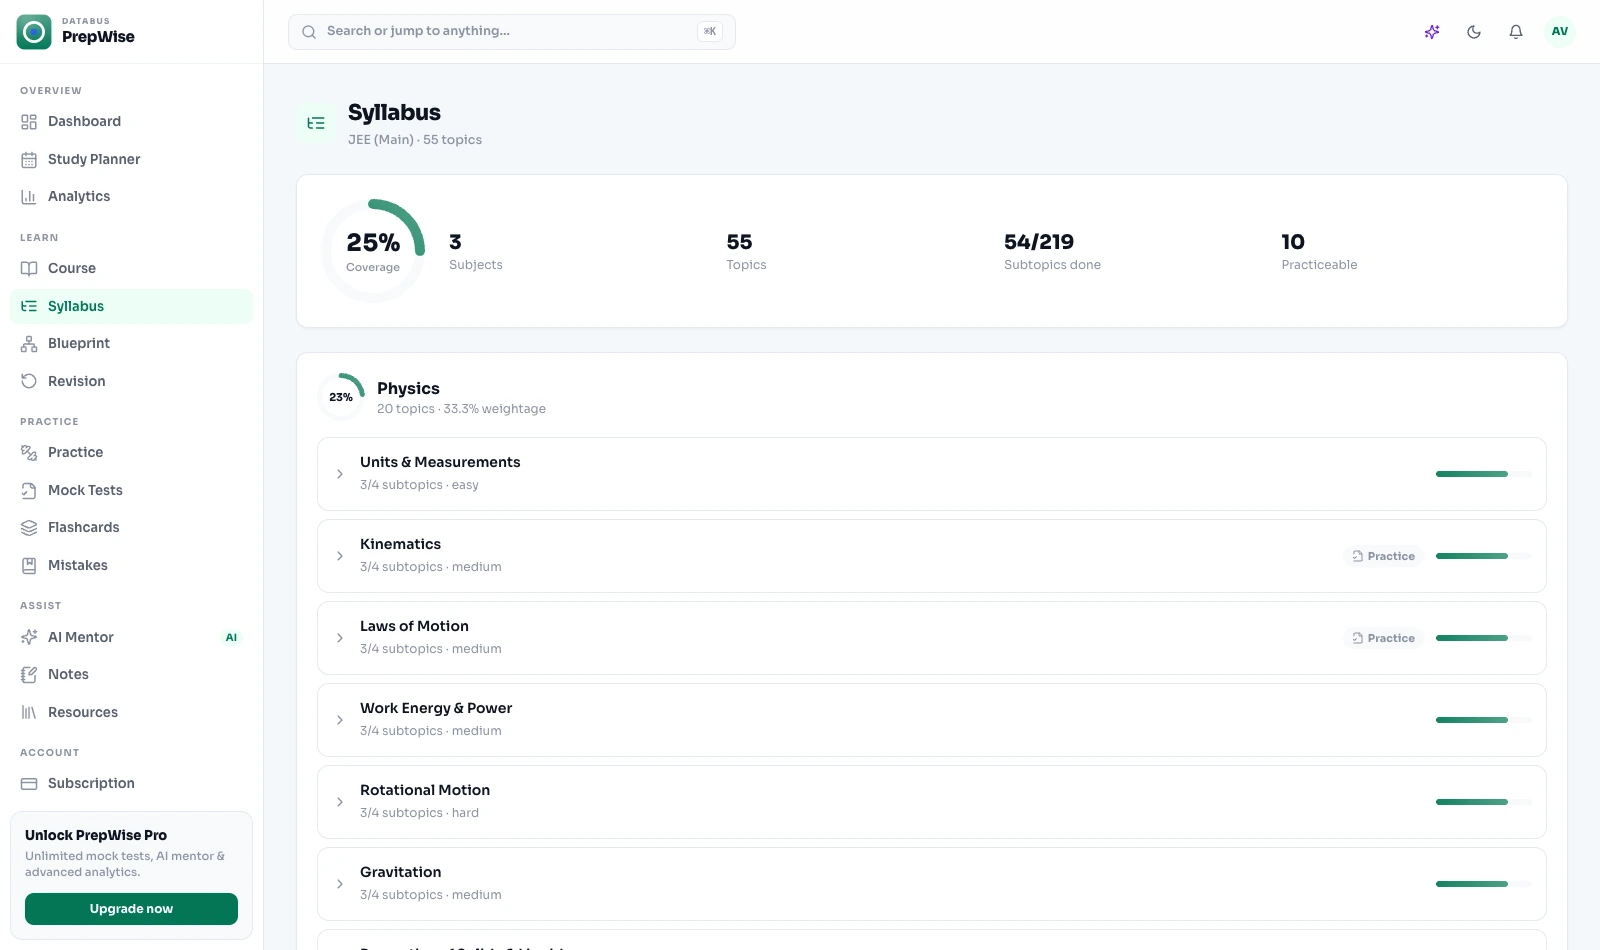This screenshot has height=950, width=1600.
Task: Click 'JEE (Main) · 55 topics' subtitle
Action: click(x=415, y=140)
